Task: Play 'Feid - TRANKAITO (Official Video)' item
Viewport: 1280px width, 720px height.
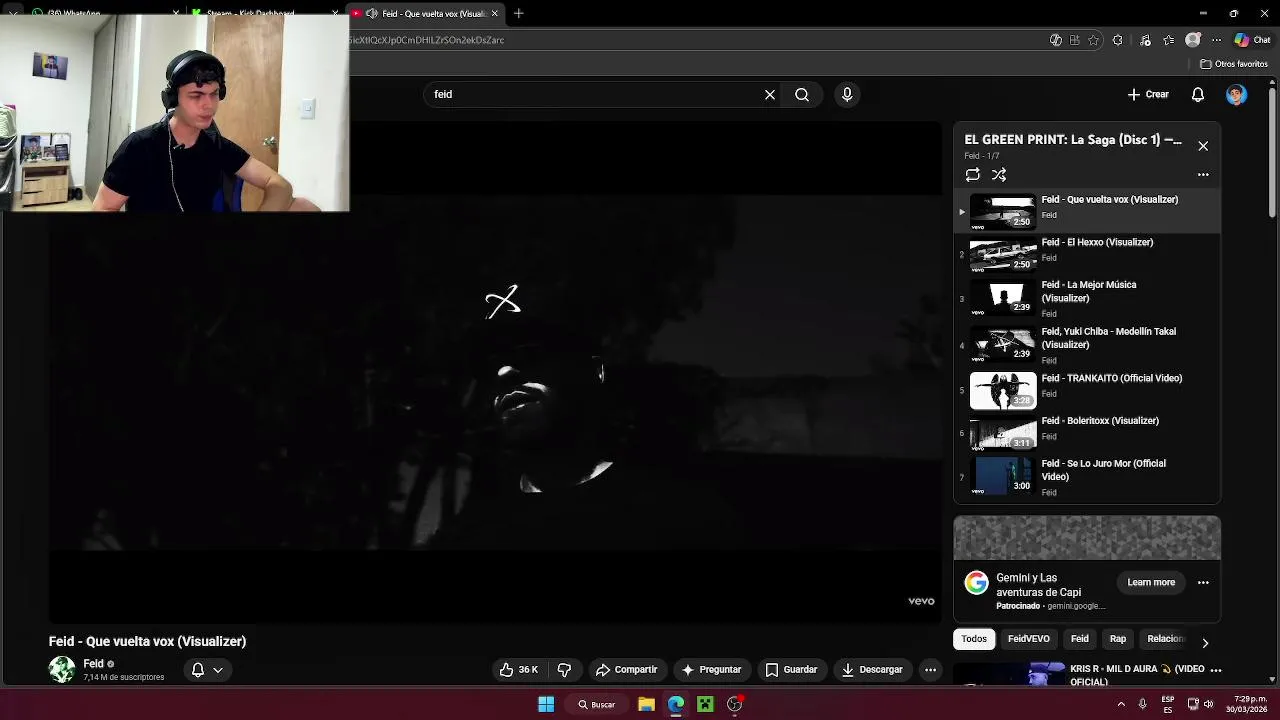Action: click(x=1087, y=390)
